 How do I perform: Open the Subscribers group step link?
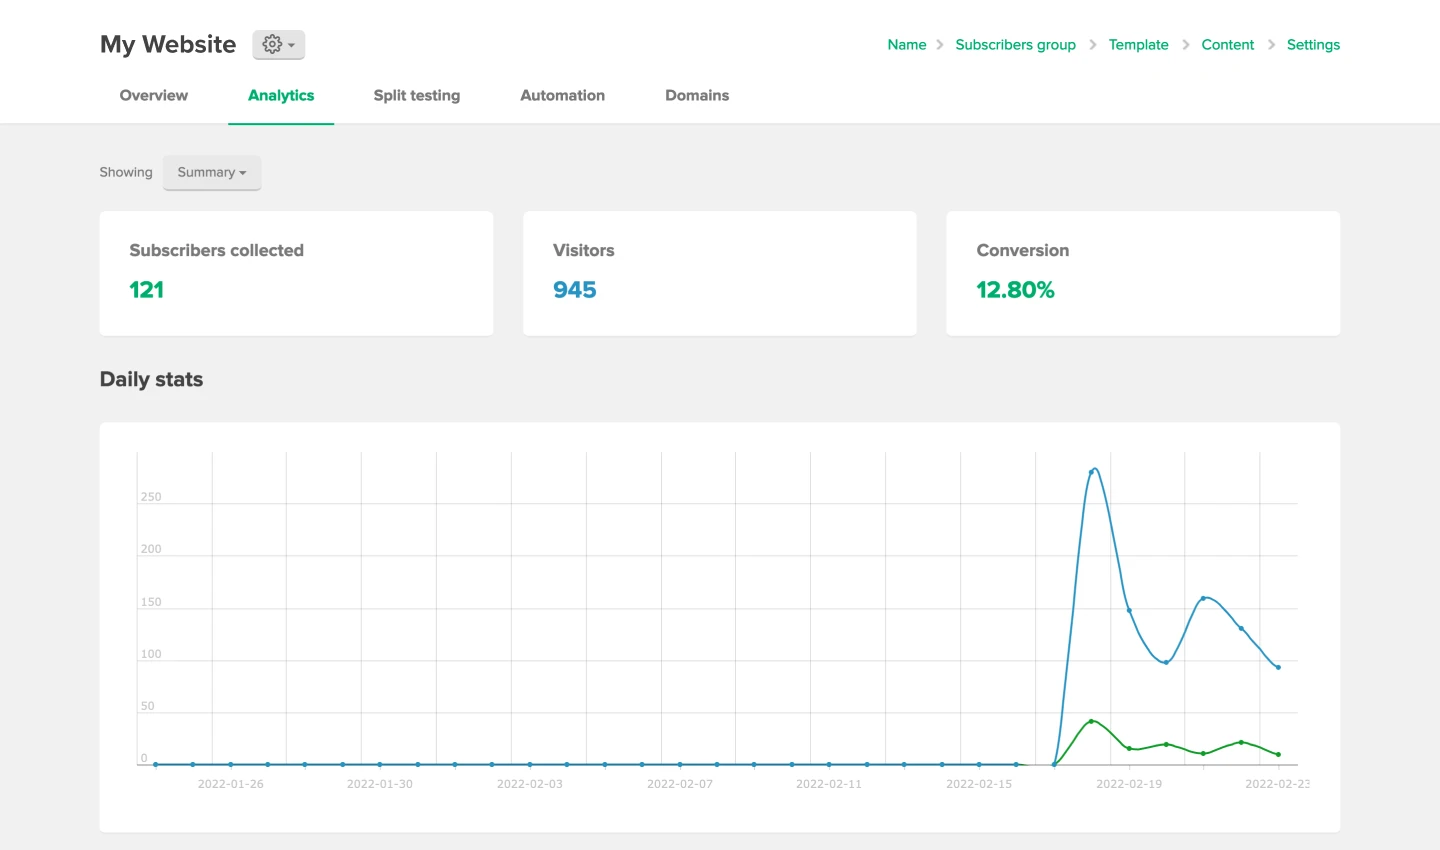tap(1015, 45)
